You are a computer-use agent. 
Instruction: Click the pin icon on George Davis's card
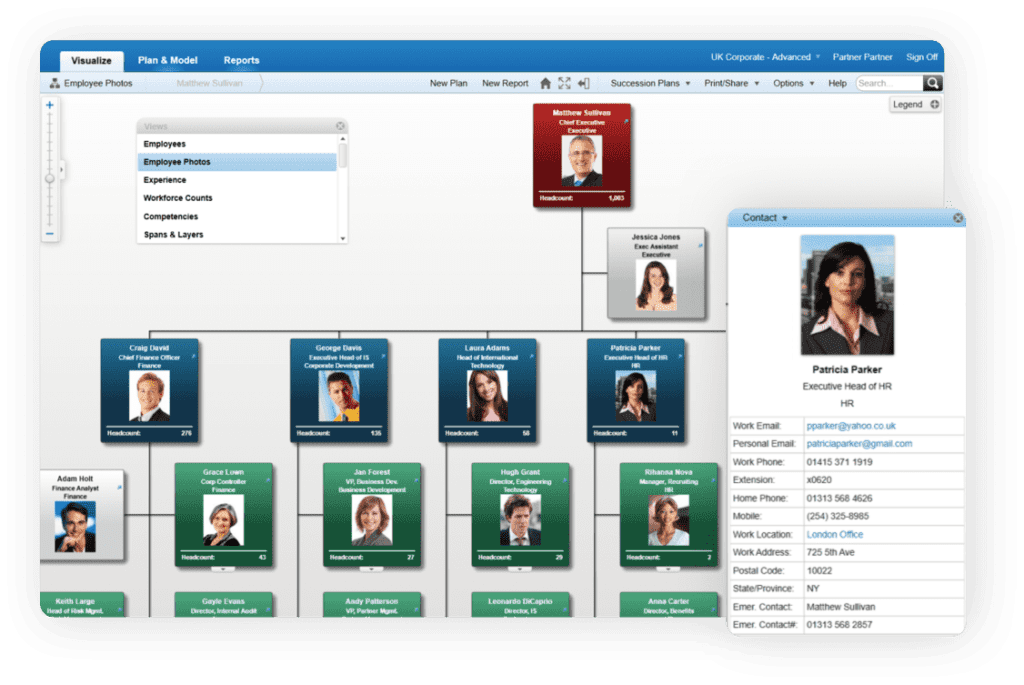[x=383, y=357]
